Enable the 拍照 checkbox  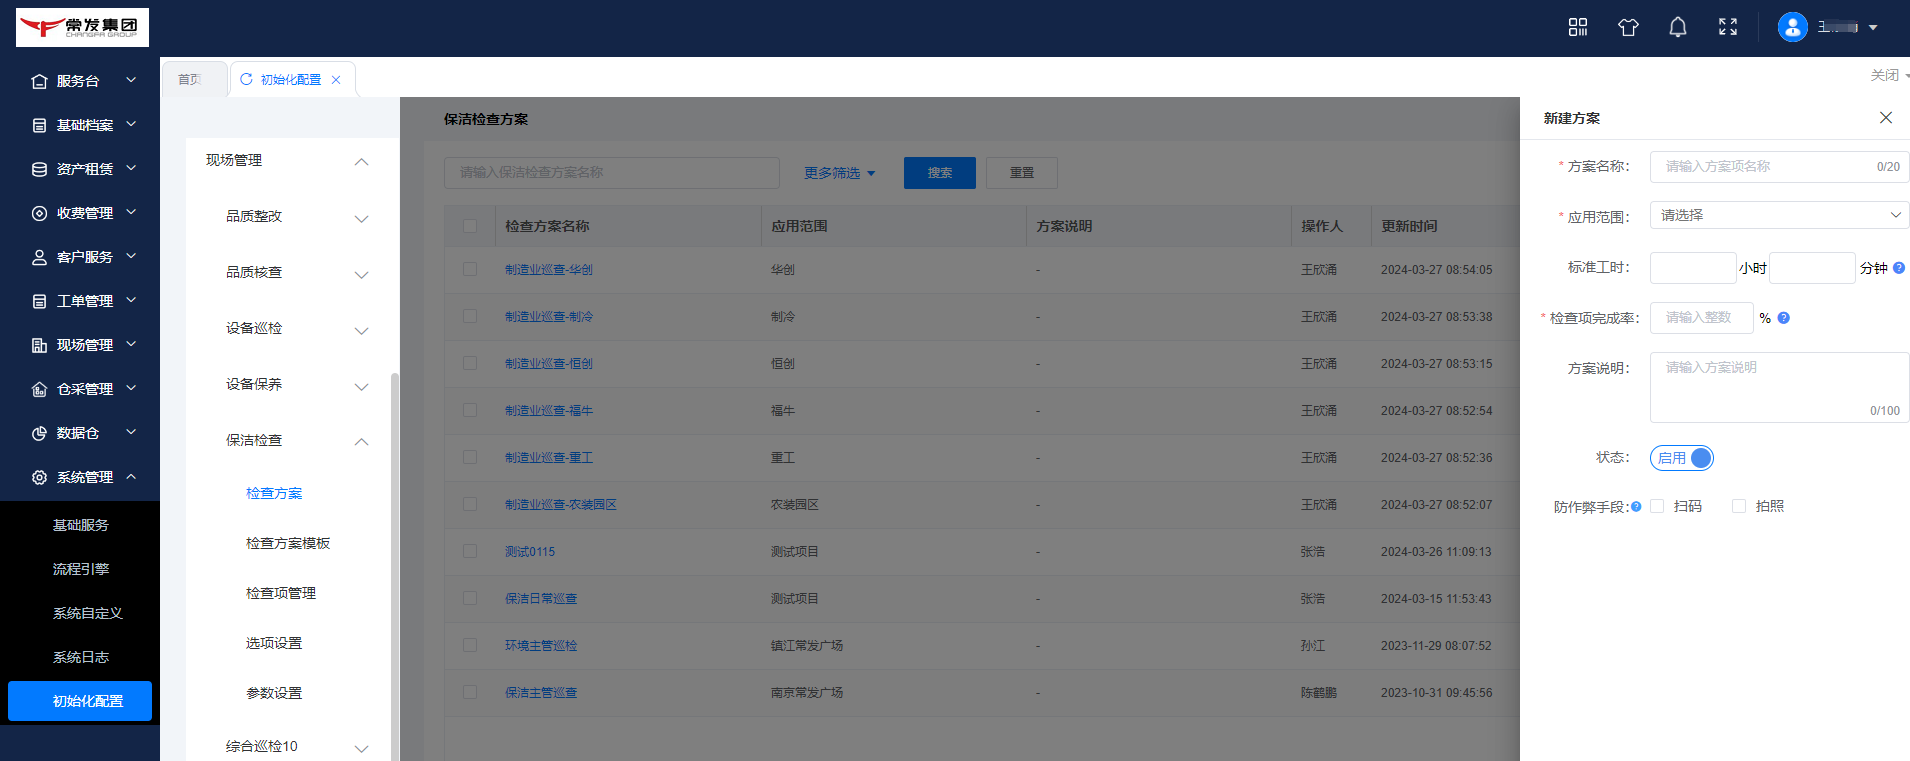click(x=1739, y=506)
